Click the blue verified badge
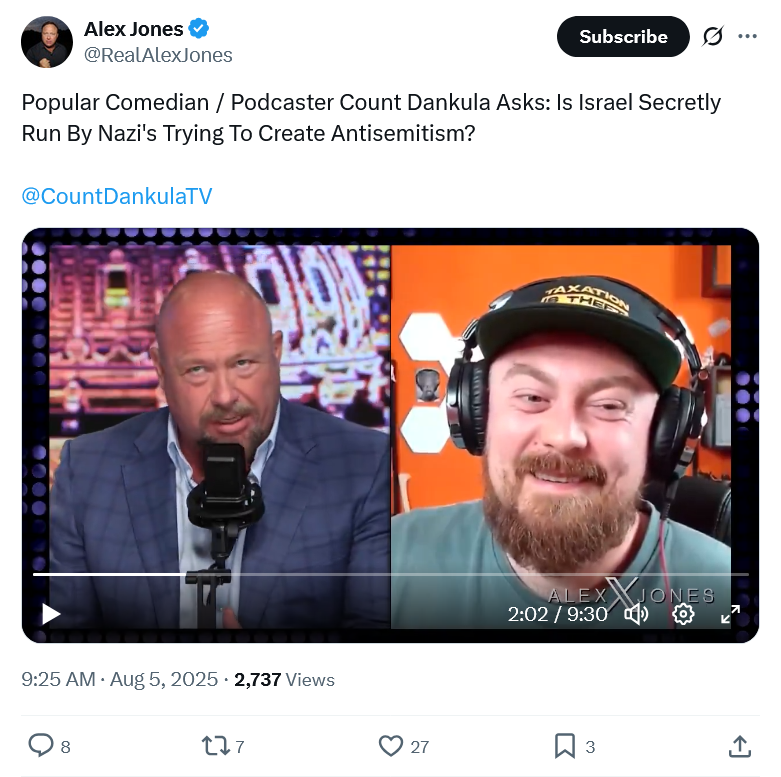Screen dimensions: 781x777 tap(198, 28)
